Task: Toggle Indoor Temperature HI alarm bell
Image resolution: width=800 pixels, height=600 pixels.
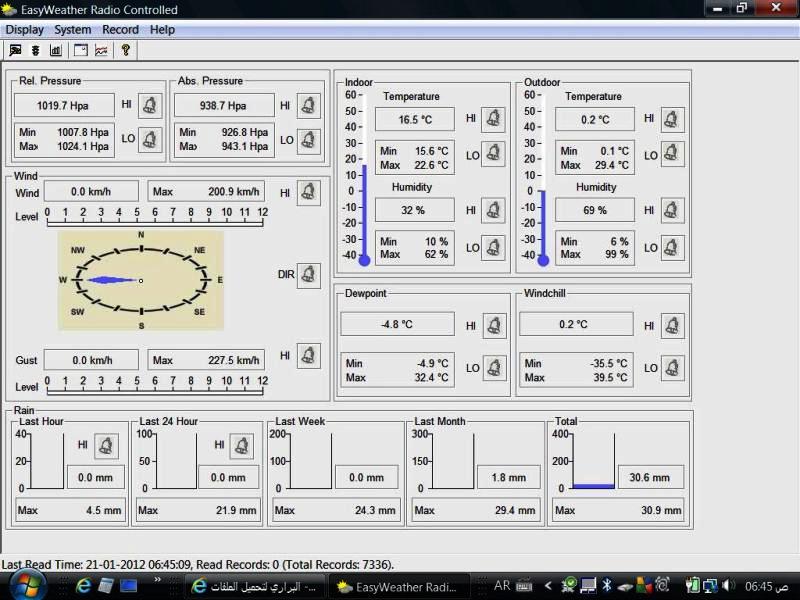Action: 493,119
